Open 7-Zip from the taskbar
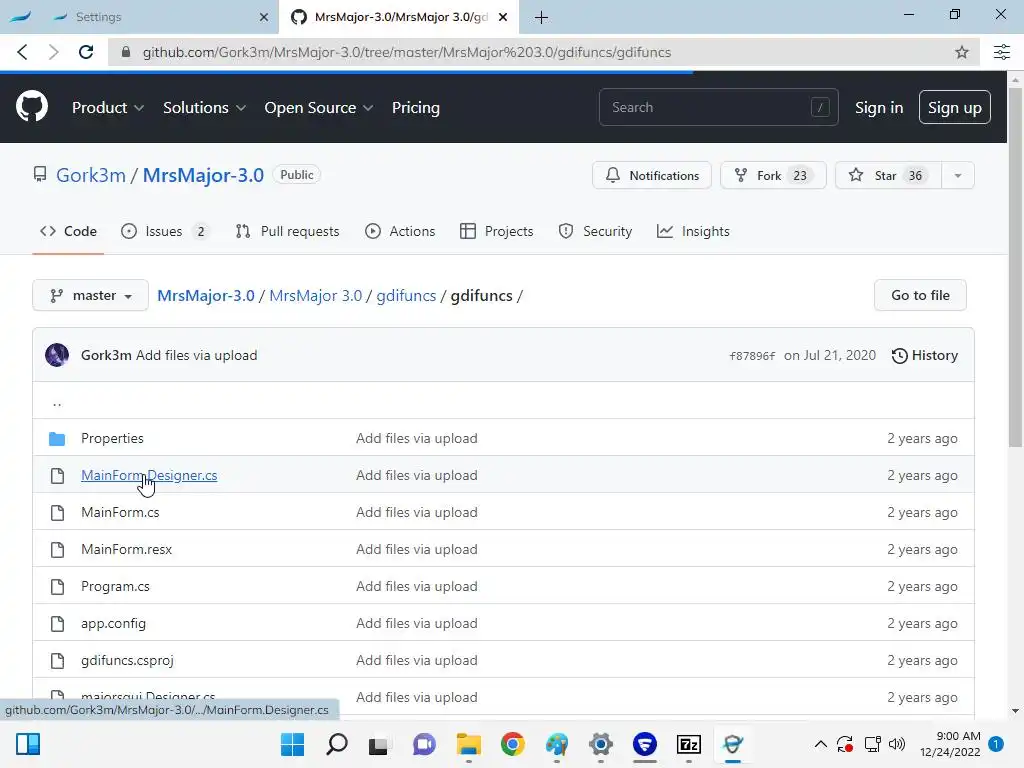Viewport: 1024px width, 768px height. pos(689,744)
